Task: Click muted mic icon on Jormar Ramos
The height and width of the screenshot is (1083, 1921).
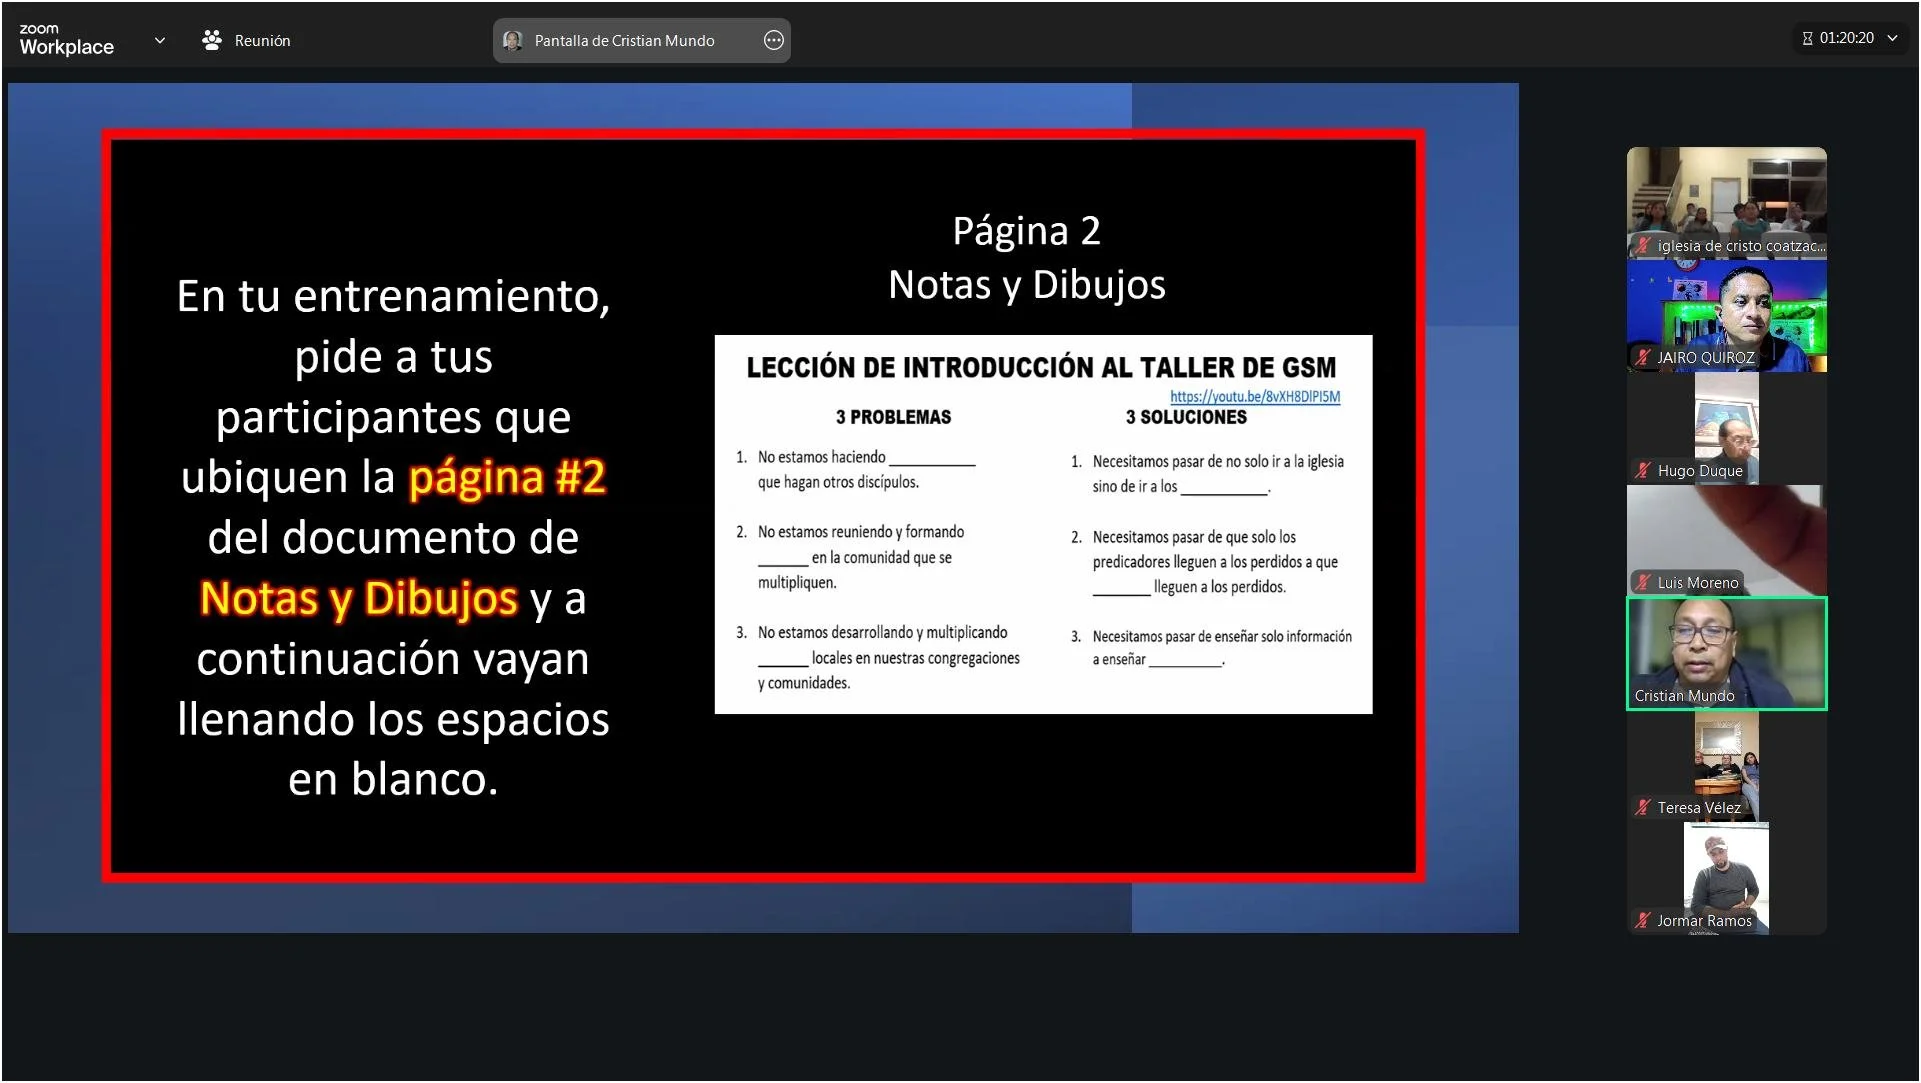Action: (1642, 920)
